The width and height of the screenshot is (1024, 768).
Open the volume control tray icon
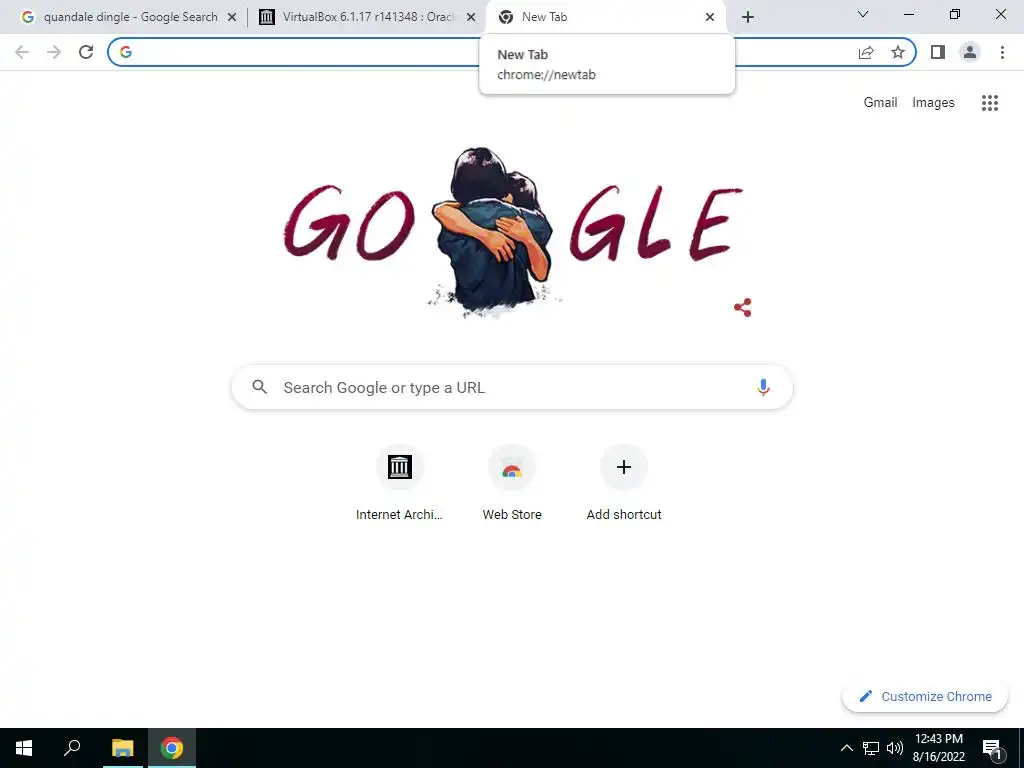895,748
